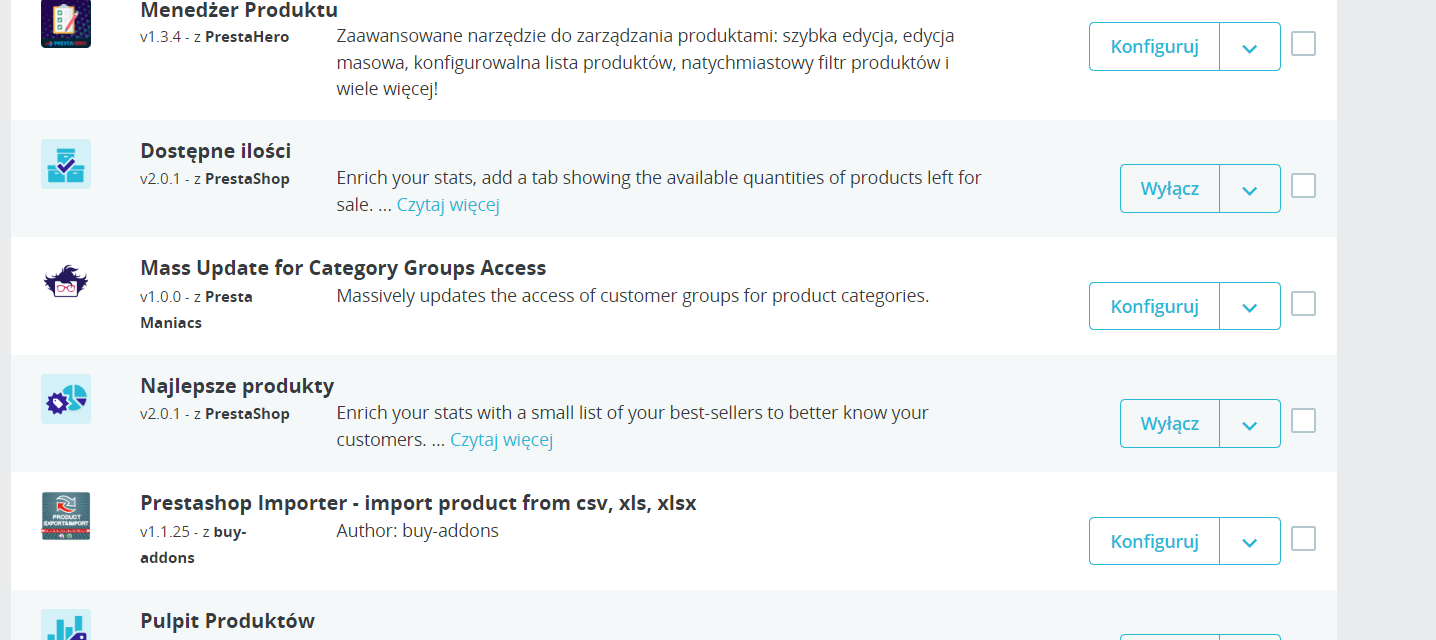This screenshot has height=640, width=1436.
Task: Open dropdown arrow next to Najlepsze produkty Wyłącz
Action: tap(1250, 424)
